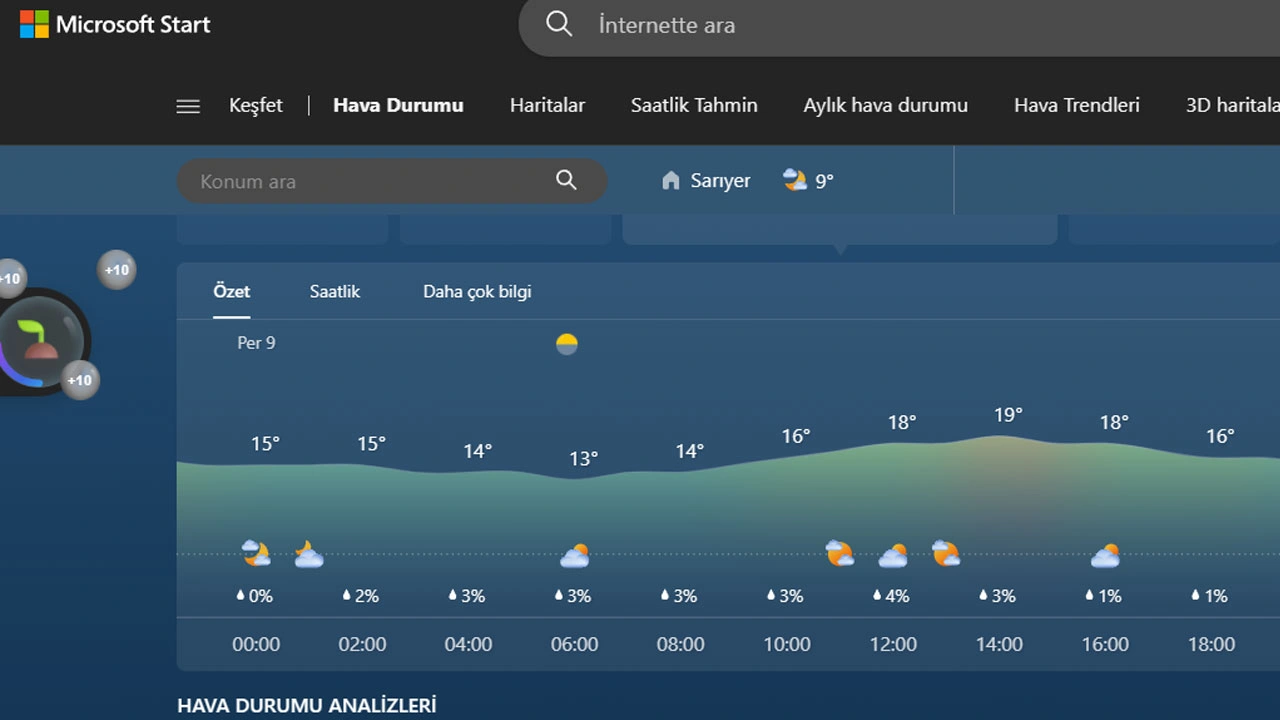Click the moon and cloud icon above 02:00
Viewport: 1280px width, 720px height.
pos(308,553)
